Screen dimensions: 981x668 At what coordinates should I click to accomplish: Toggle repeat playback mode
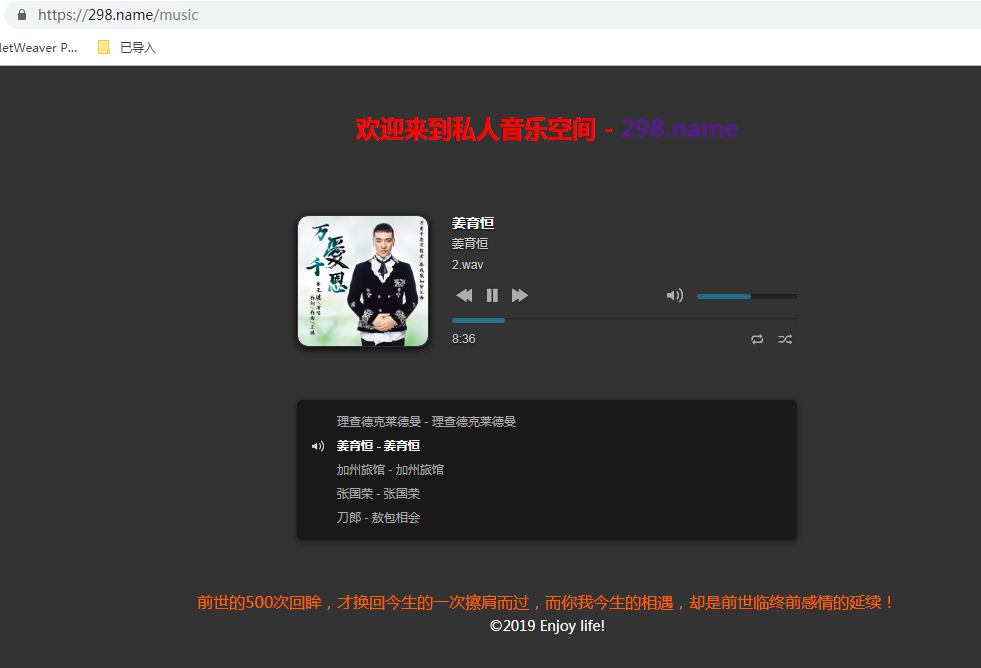tap(757, 339)
